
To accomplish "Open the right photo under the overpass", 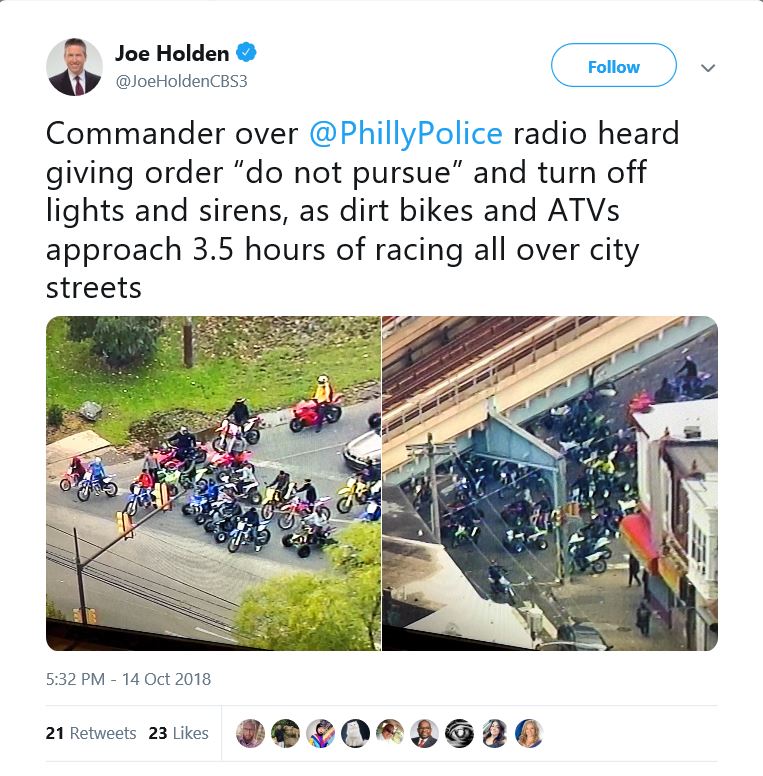I will click(x=550, y=483).
